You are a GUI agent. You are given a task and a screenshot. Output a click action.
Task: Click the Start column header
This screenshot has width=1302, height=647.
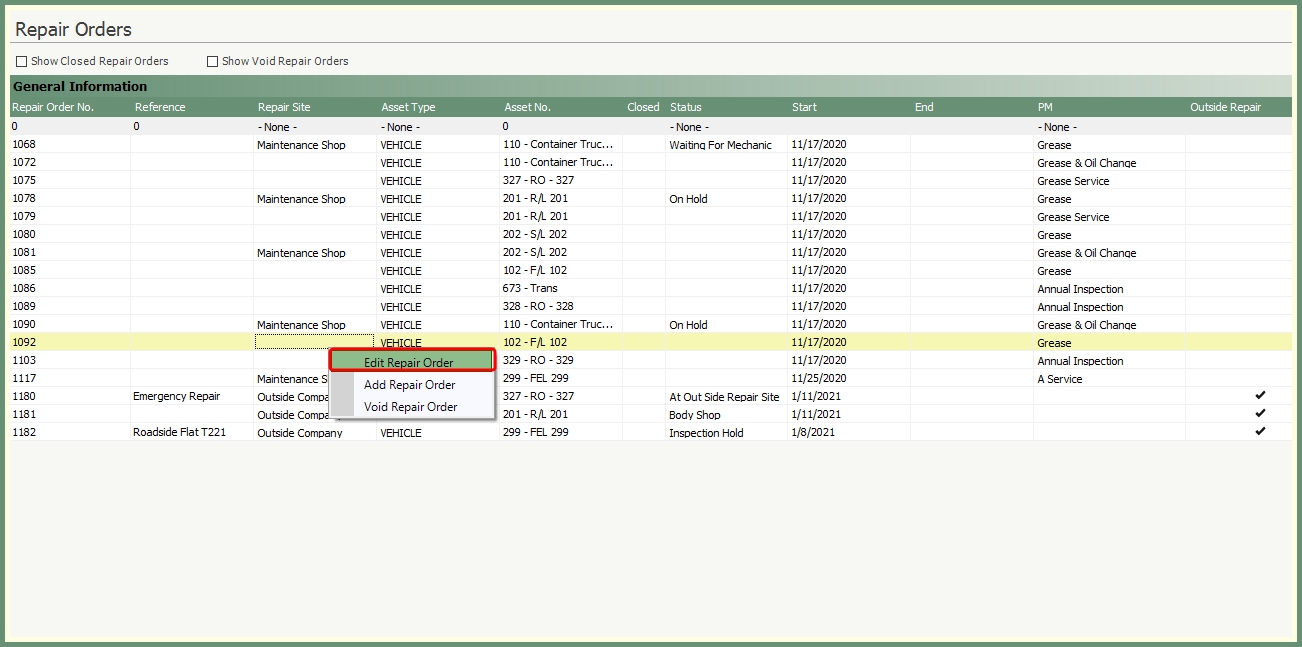coord(804,107)
